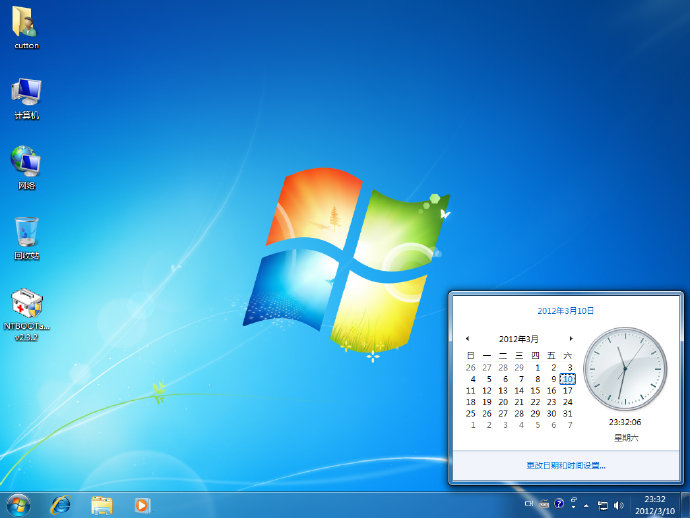690x518 pixels.
Task: Select date 21 in the calendar
Action: (519, 402)
